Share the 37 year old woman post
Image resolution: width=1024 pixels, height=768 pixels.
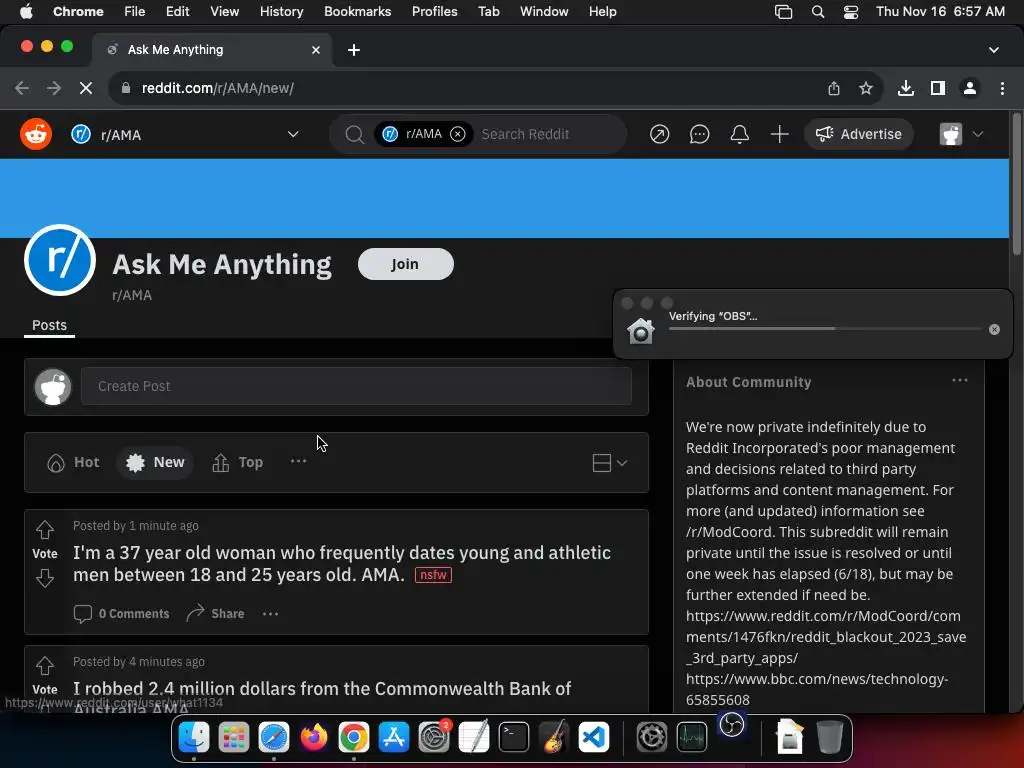tap(216, 614)
